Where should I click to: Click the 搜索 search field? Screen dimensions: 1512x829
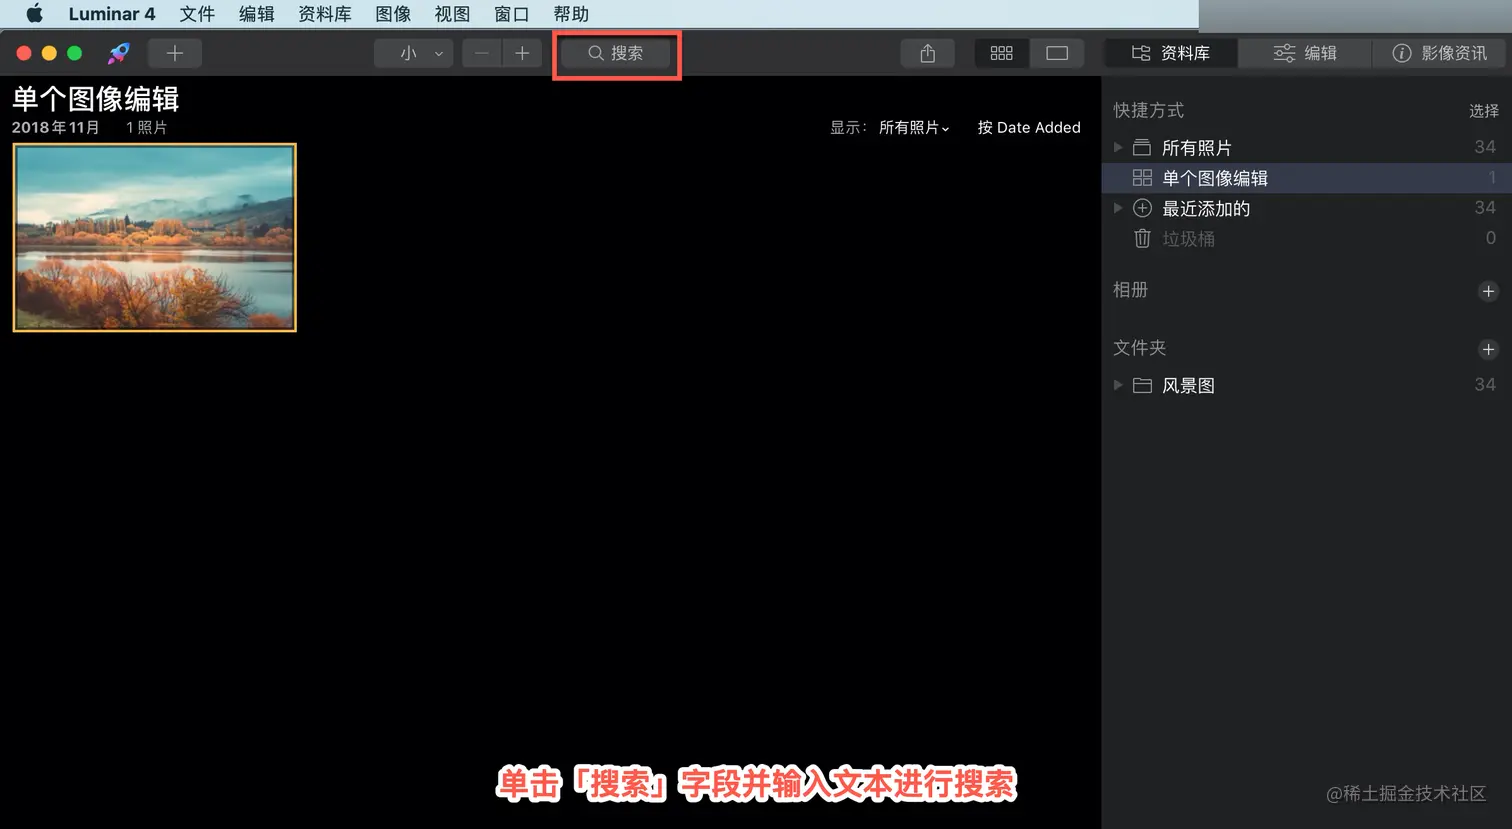click(615, 53)
